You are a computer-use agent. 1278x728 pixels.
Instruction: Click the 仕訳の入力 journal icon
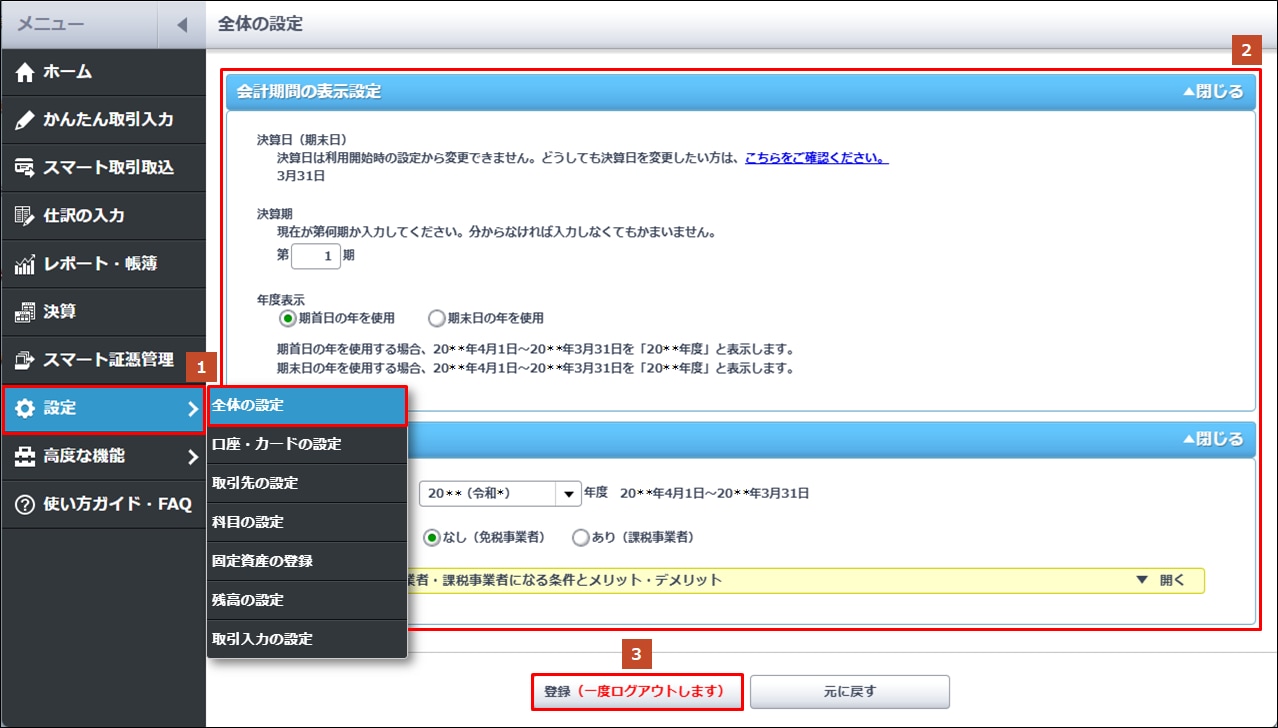pos(25,216)
